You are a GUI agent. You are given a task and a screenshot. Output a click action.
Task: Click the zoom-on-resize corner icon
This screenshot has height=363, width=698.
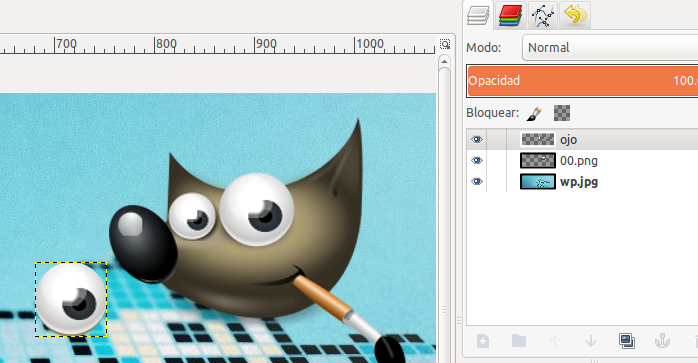point(445,44)
